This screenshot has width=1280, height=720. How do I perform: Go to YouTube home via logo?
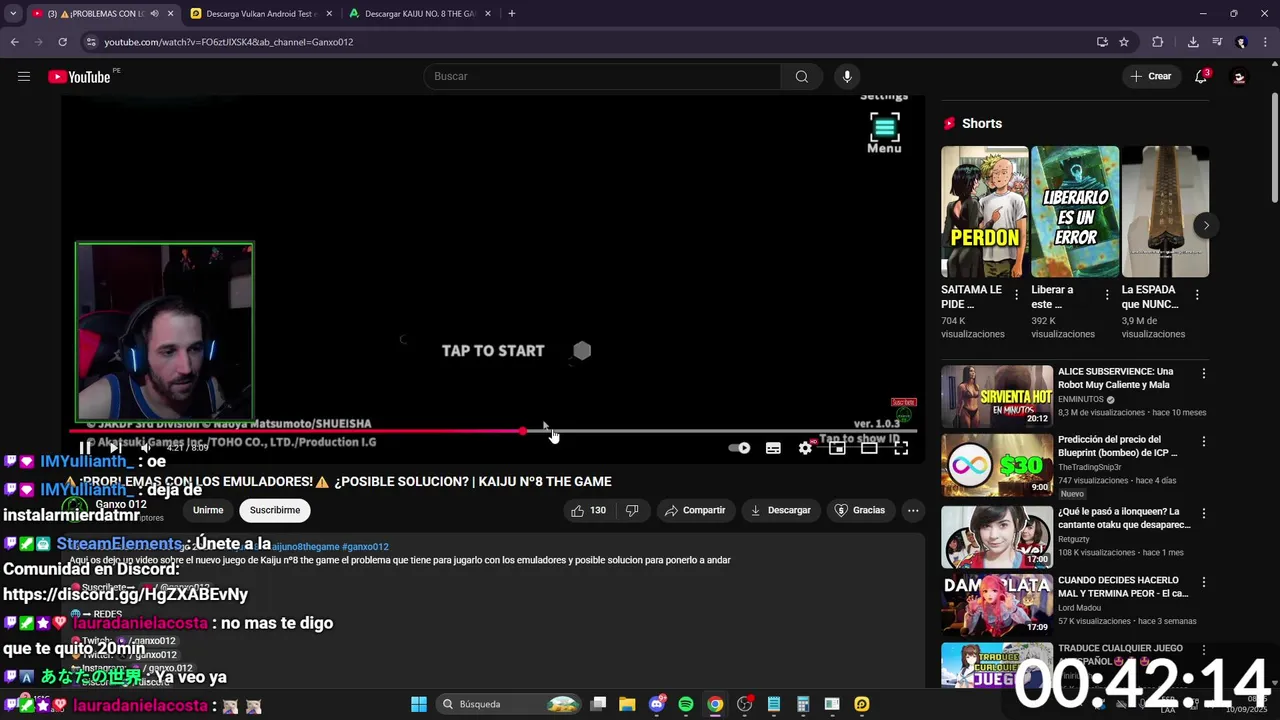(x=79, y=77)
